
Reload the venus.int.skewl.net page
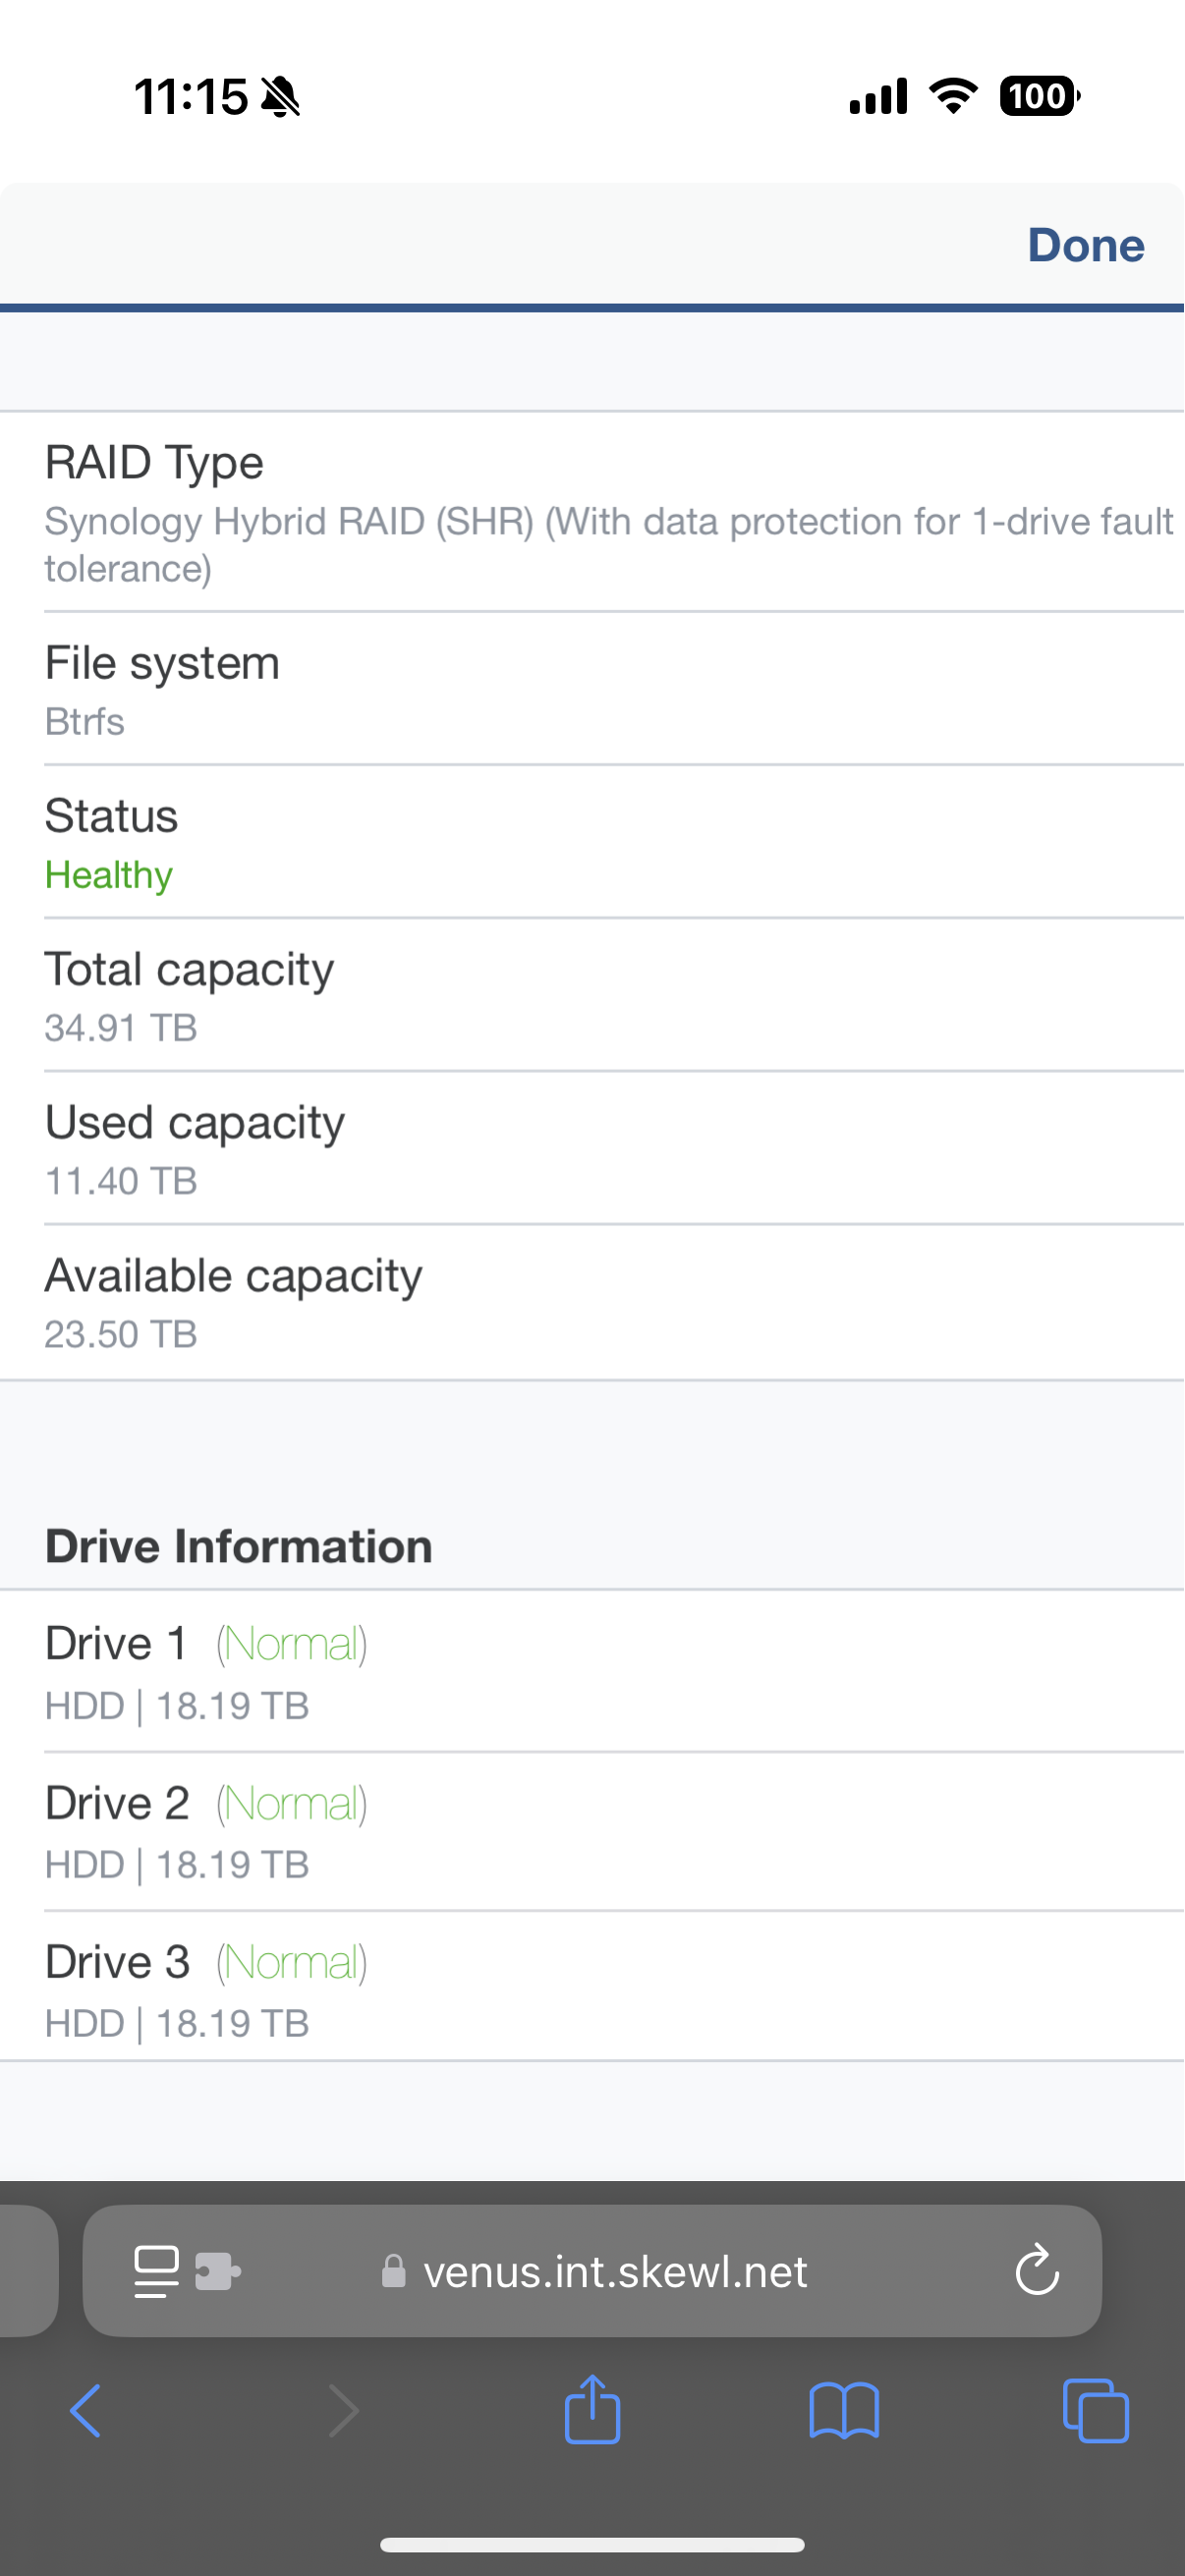coord(1037,2270)
